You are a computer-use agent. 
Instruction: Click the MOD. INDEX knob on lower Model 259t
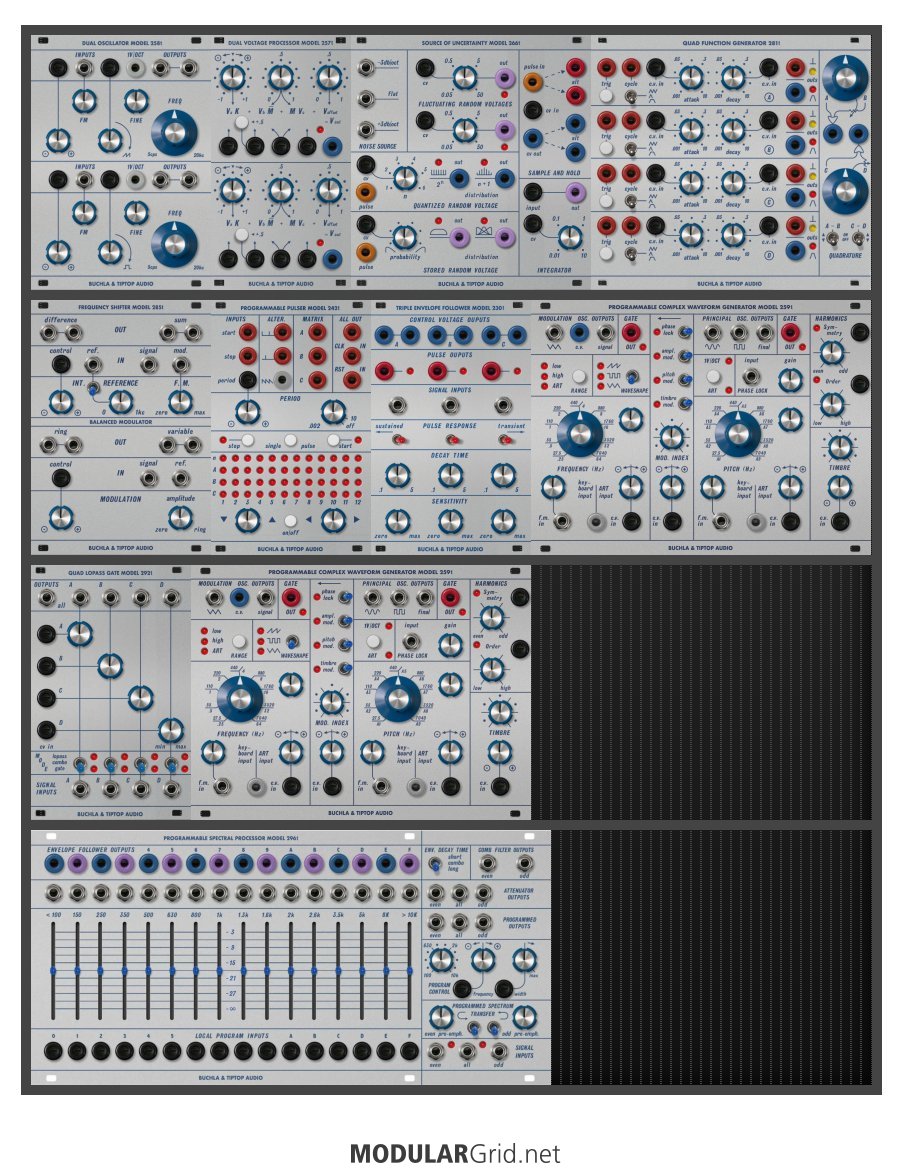(332, 702)
